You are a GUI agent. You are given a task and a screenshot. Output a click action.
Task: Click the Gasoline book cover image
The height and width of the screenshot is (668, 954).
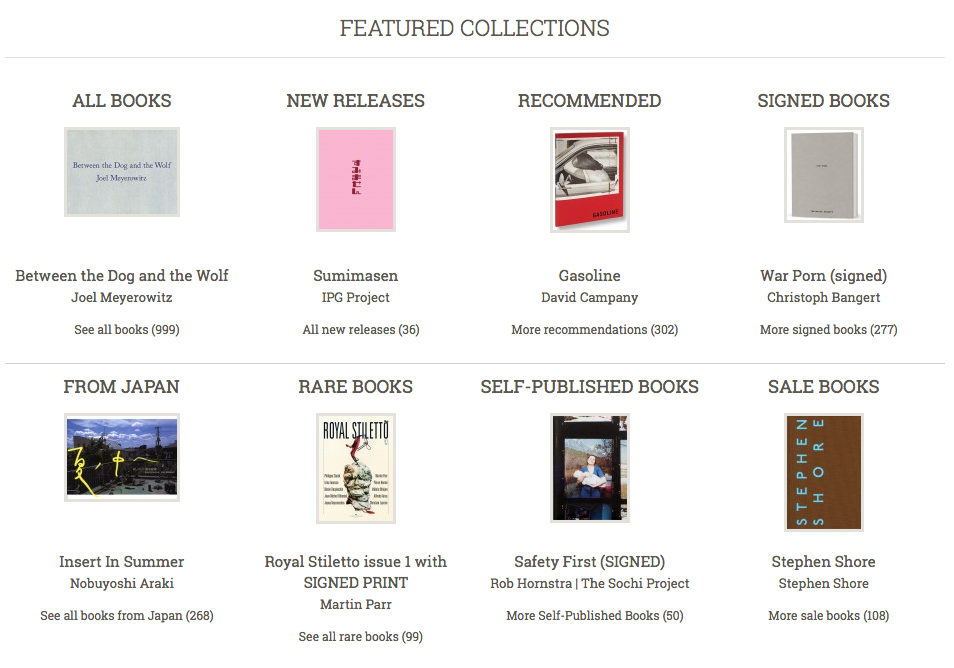(x=590, y=180)
